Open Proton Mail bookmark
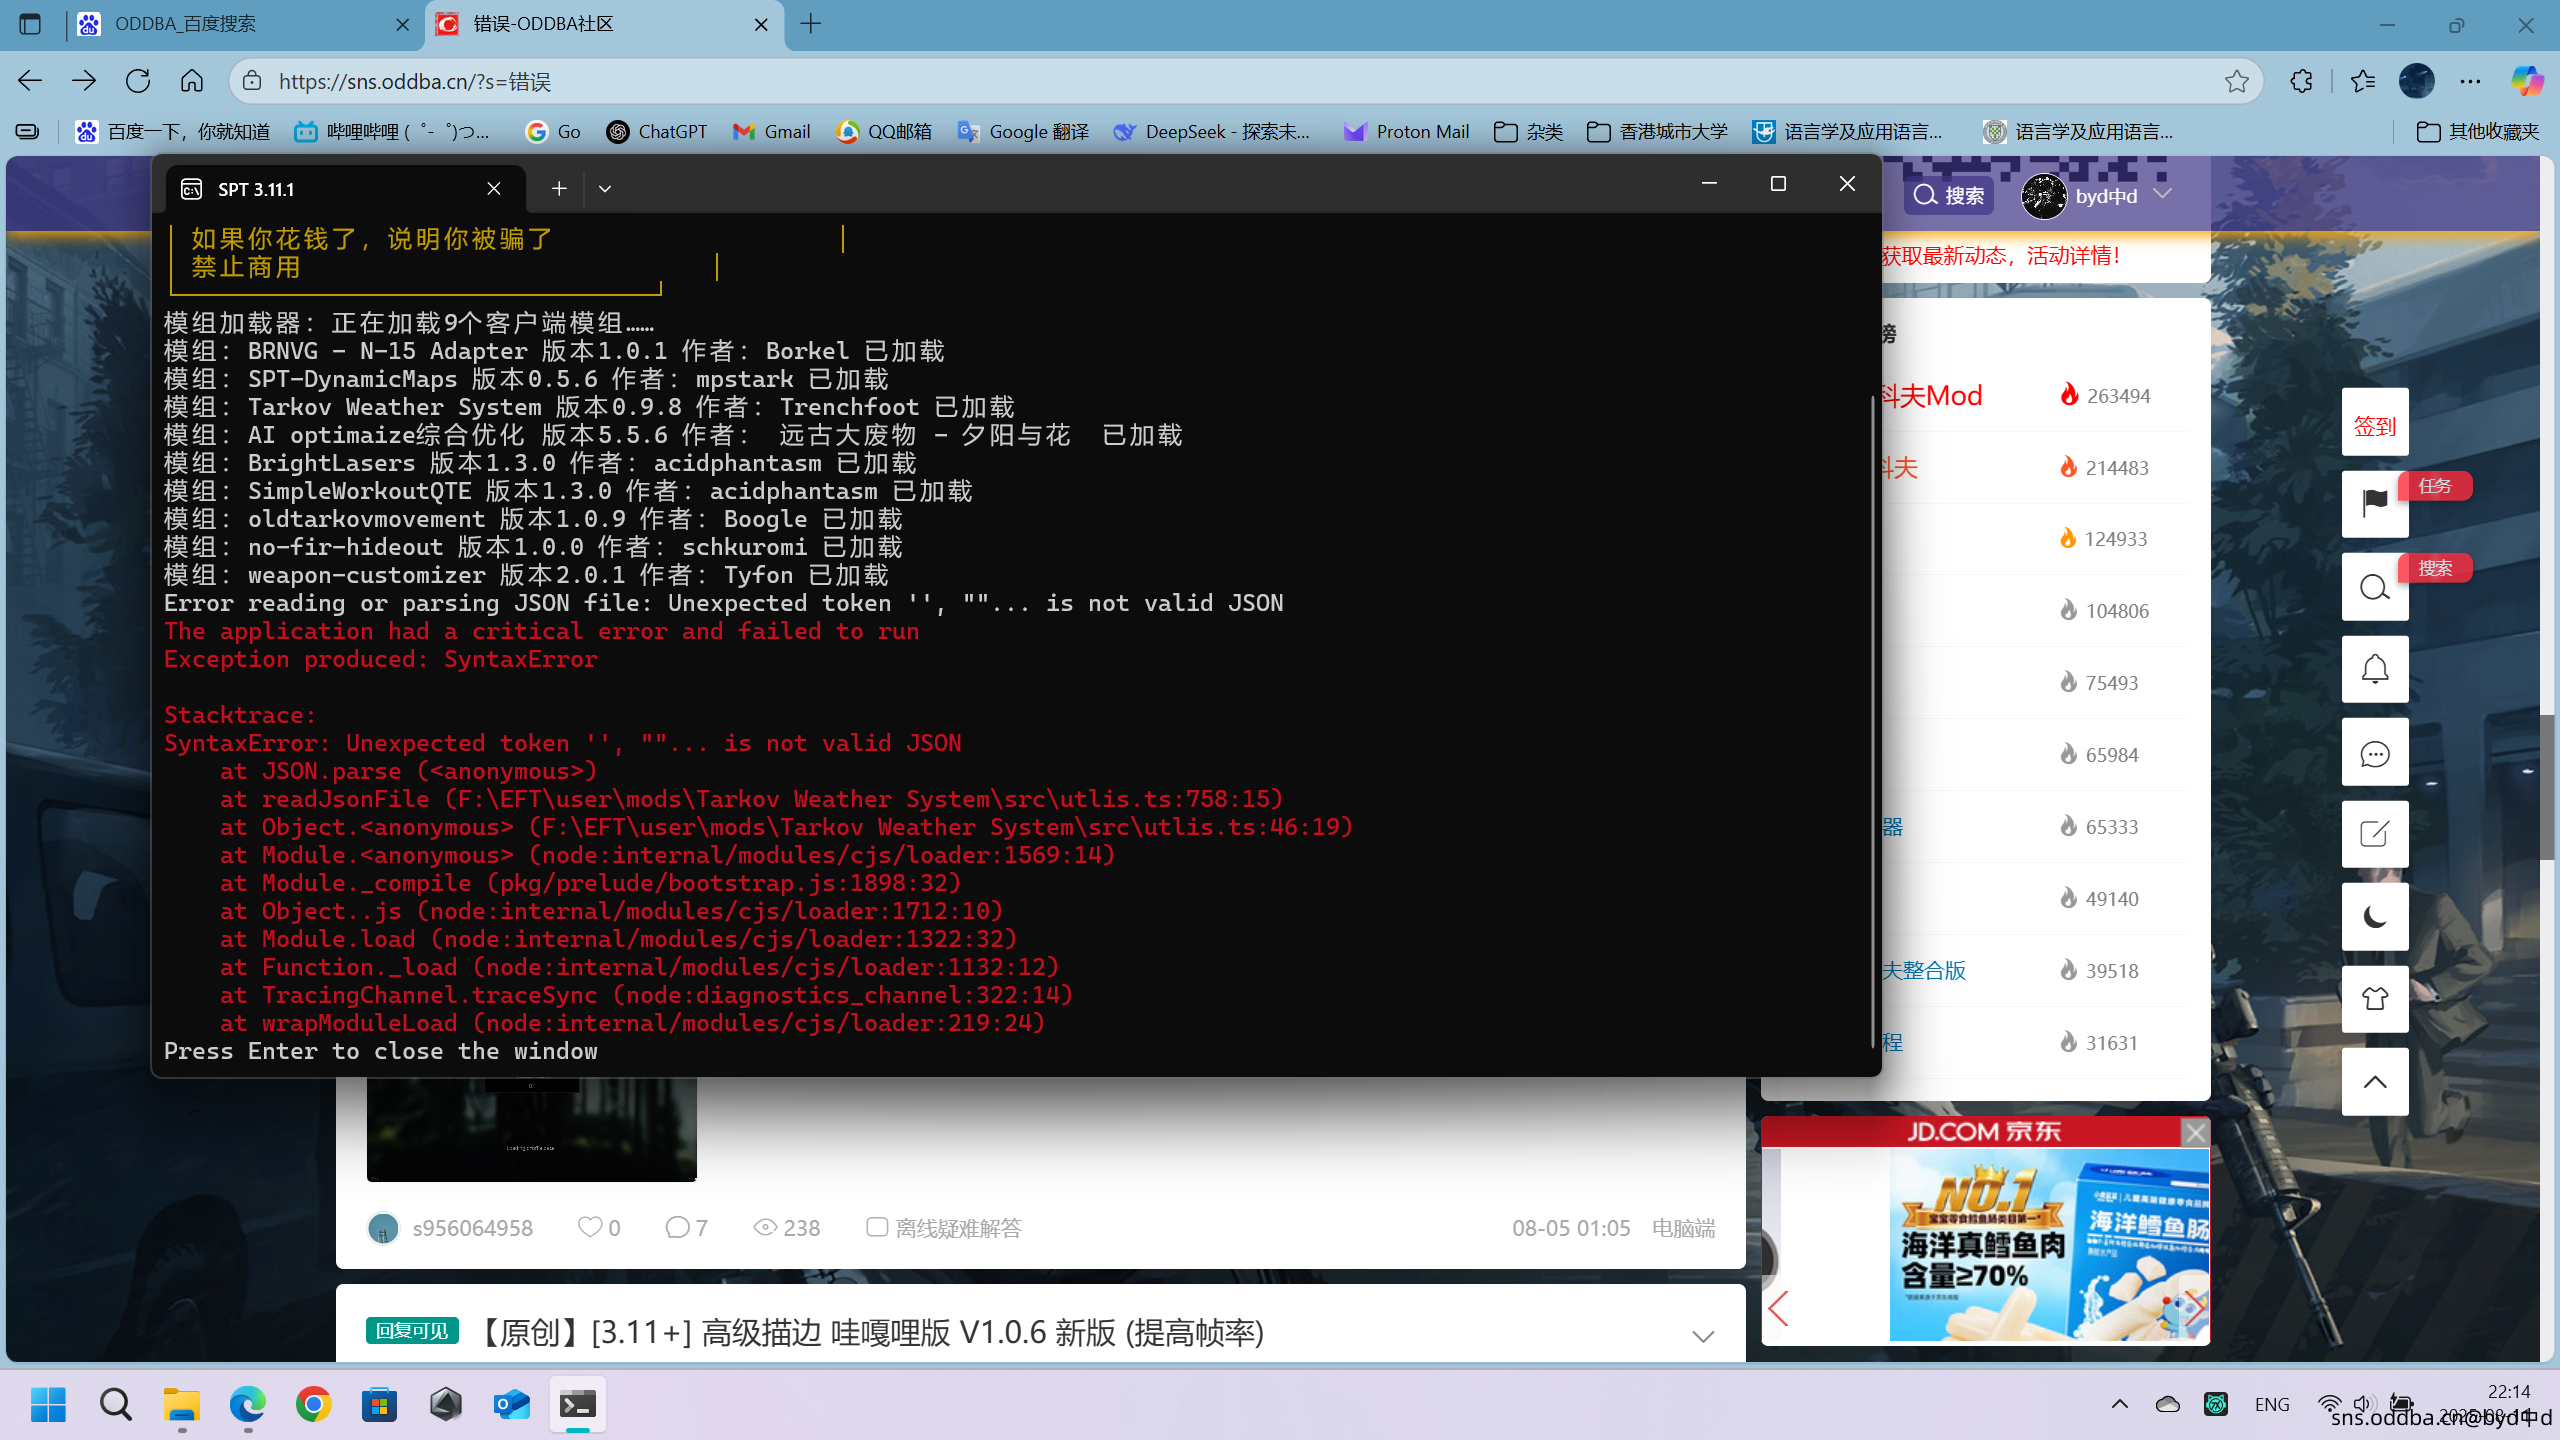The image size is (2560, 1440). click(1406, 131)
